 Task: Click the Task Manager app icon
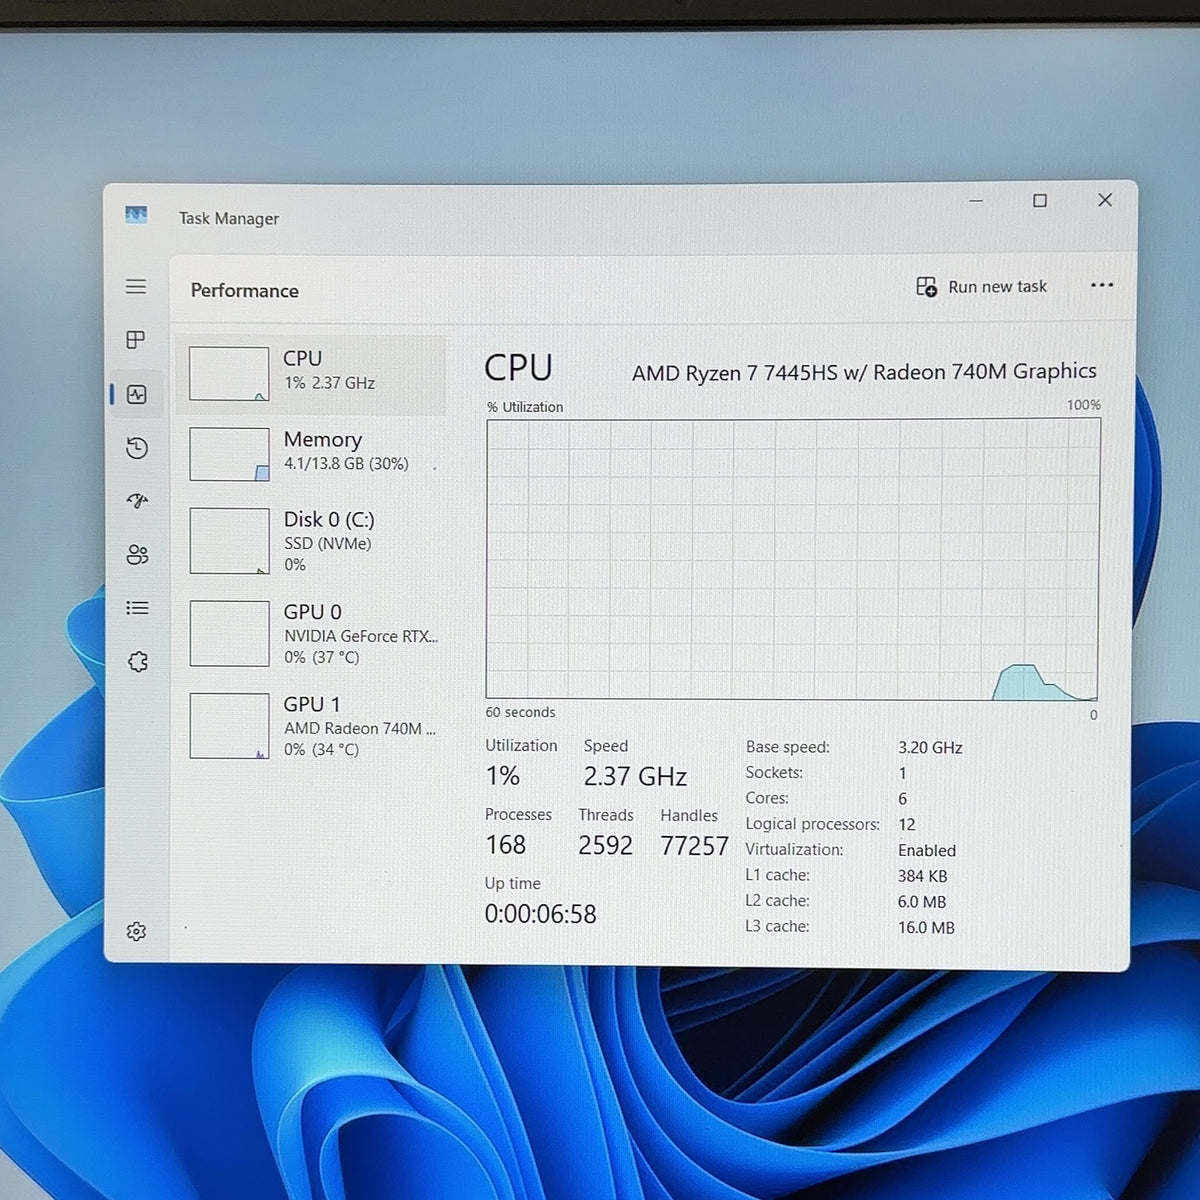click(x=136, y=215)
